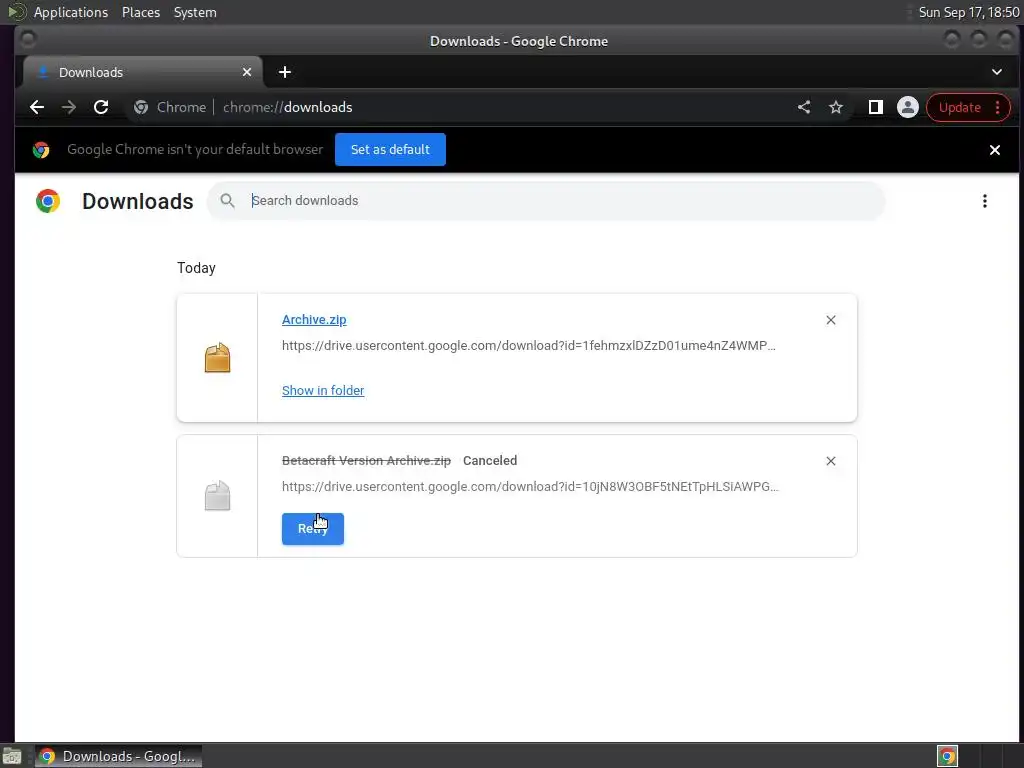This screenshot has height=768, width=1024.
Task: Open the Archive.zip file link
Action: (314, 319)
